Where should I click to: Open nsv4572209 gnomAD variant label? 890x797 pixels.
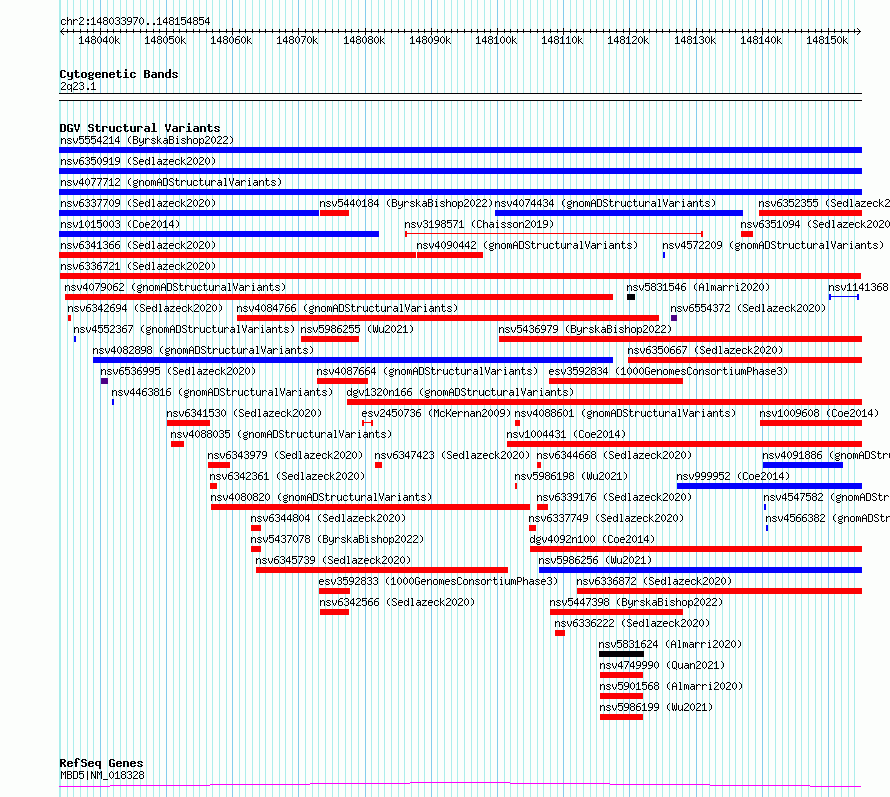pyautogui.click(x=773, y=245)
